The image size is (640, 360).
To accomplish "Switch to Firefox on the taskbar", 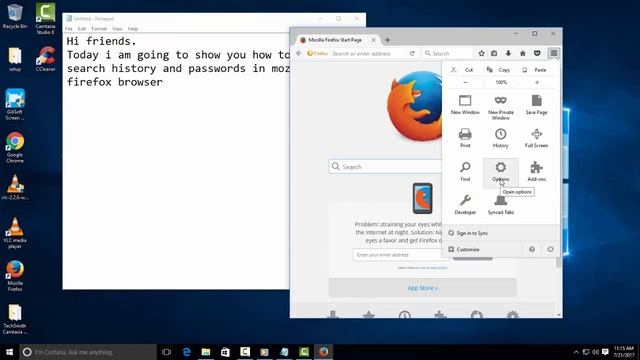I will coord(324,352).
